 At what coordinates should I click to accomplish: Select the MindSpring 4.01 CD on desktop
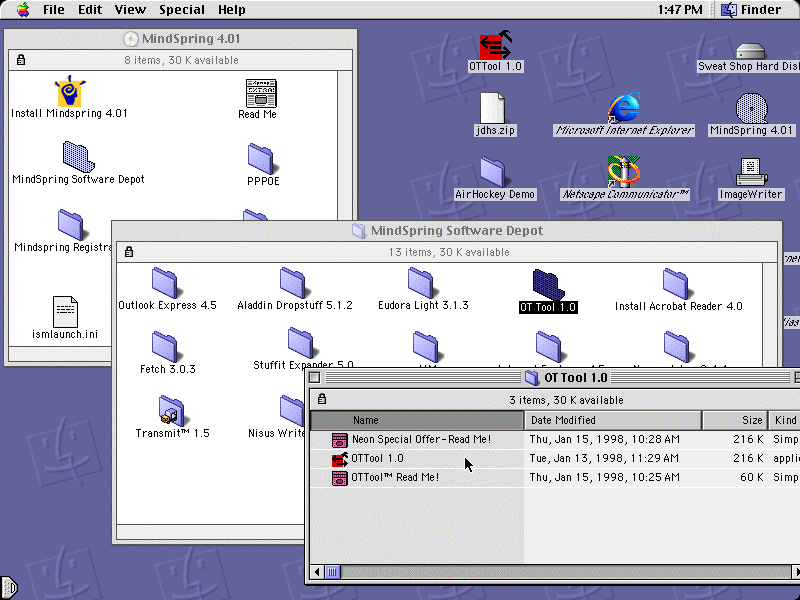752,108
